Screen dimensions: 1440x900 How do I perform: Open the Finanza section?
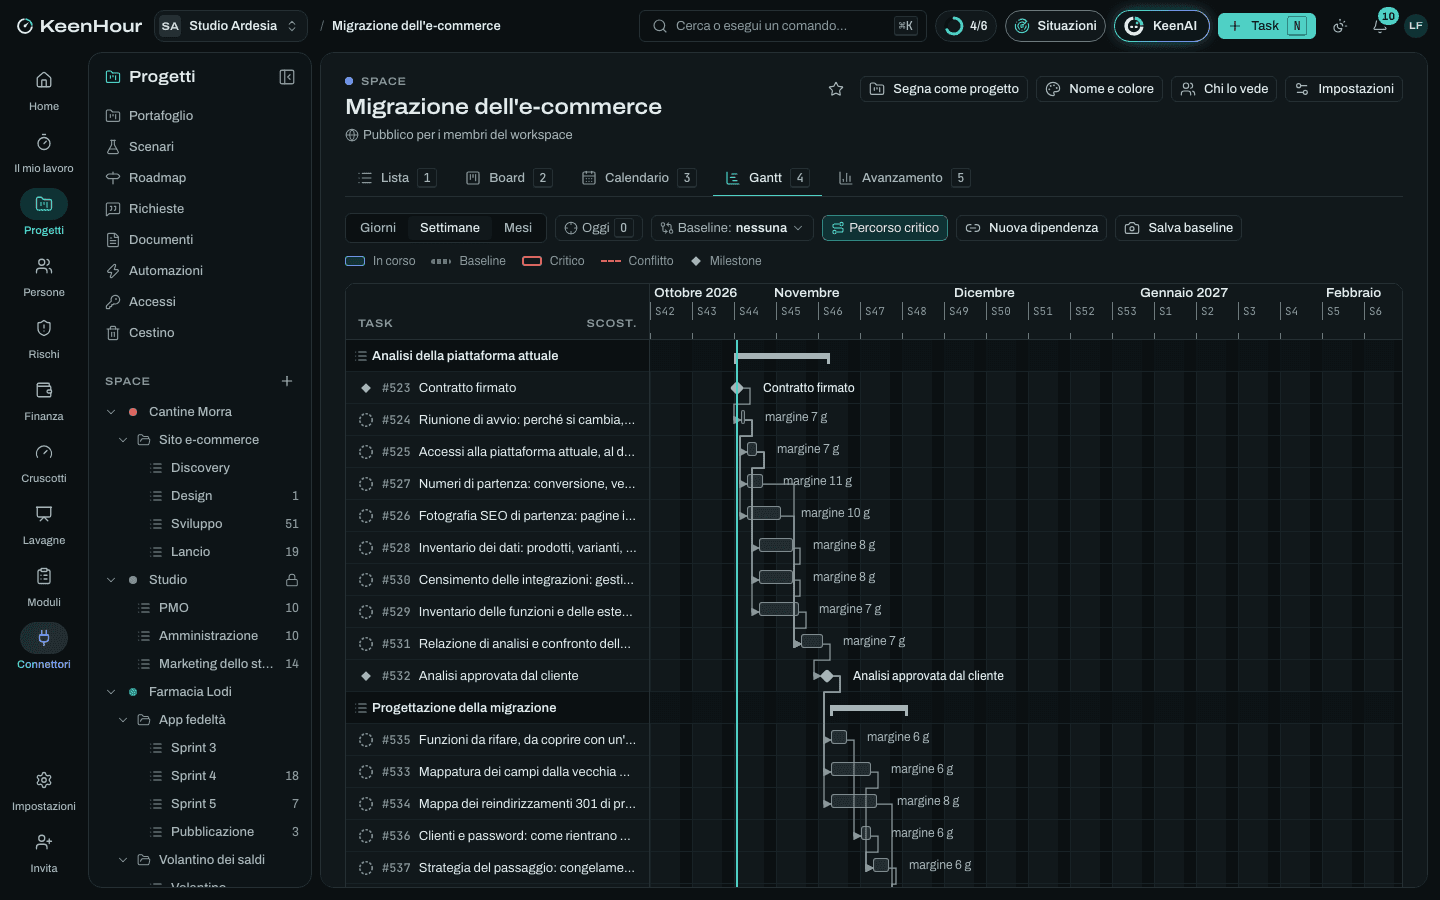[44, 400]
